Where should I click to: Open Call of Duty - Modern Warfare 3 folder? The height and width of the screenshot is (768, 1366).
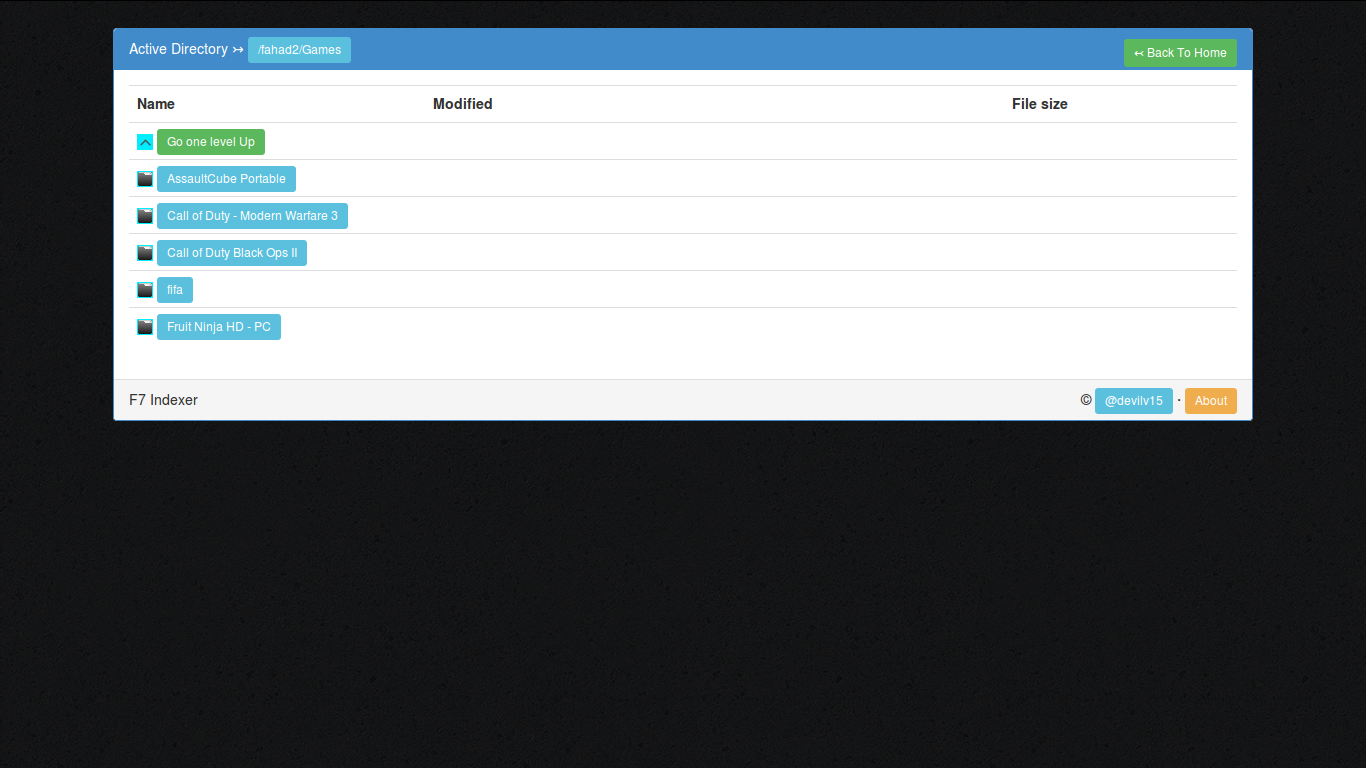click(252, 216)
